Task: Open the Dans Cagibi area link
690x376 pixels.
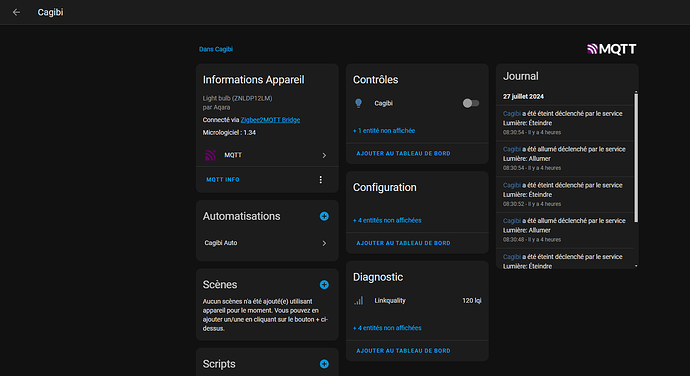Action: click(216, 49)
